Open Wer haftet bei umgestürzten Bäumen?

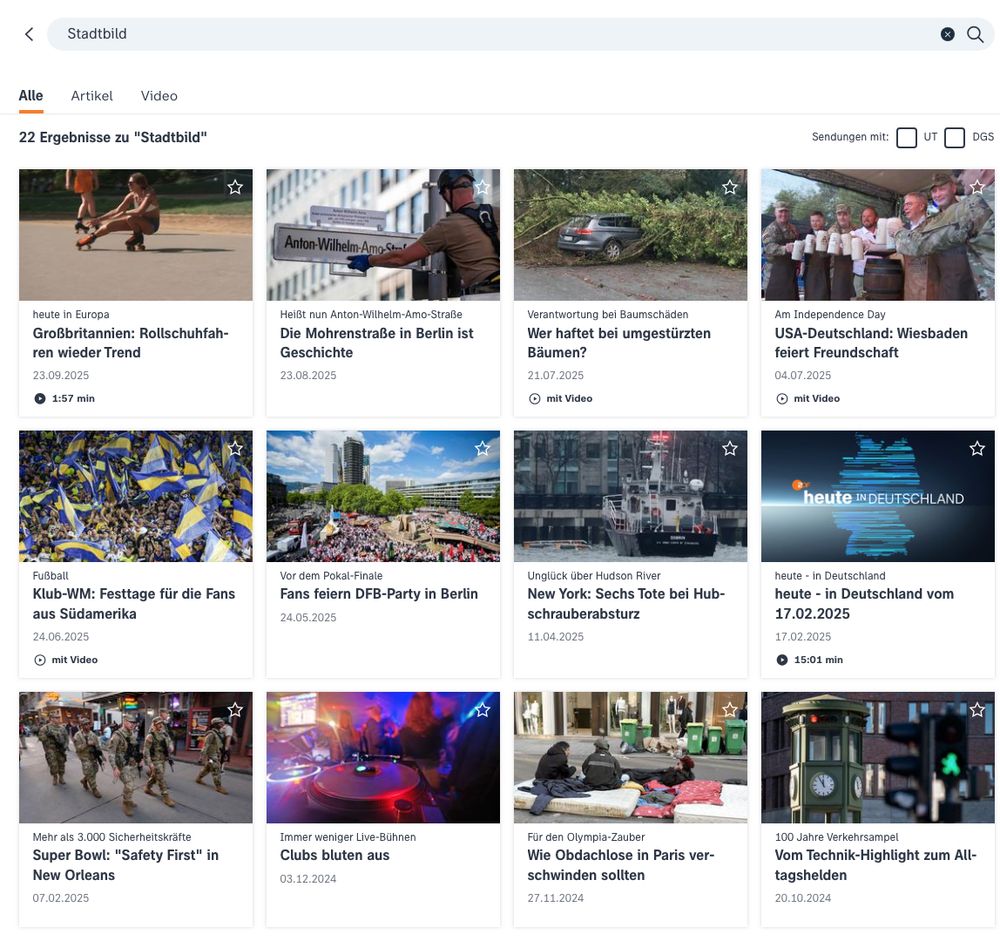click(x=619, y=343)
